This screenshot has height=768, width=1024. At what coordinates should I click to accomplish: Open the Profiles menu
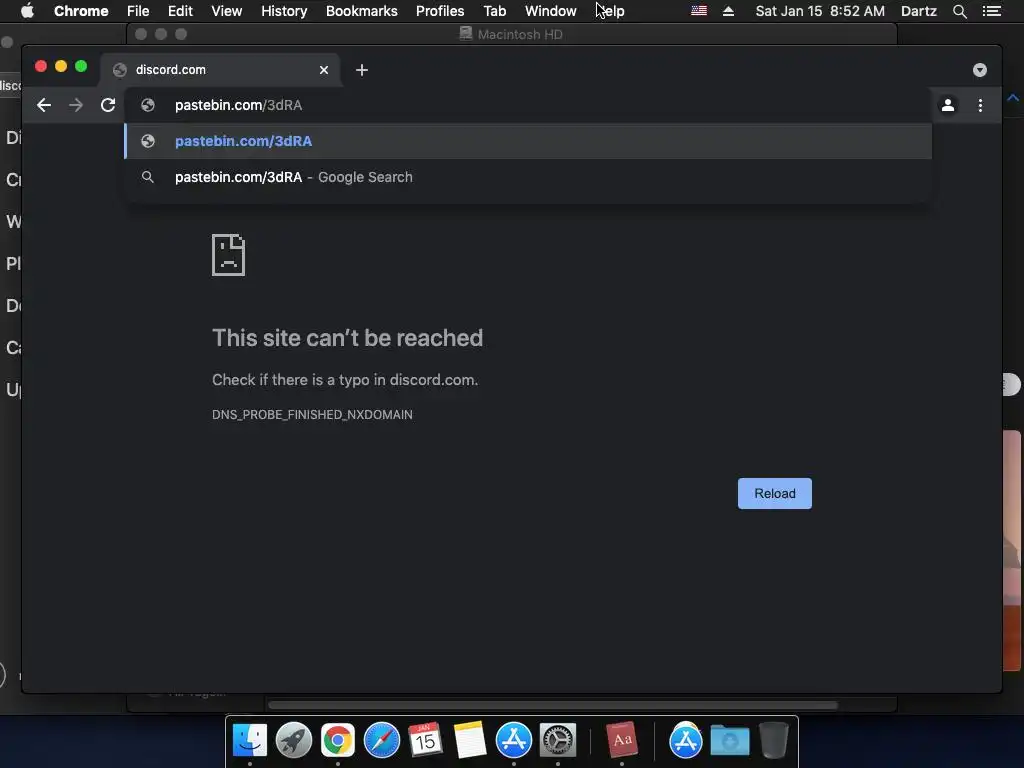pyautogui.click(x=440, y=11)
